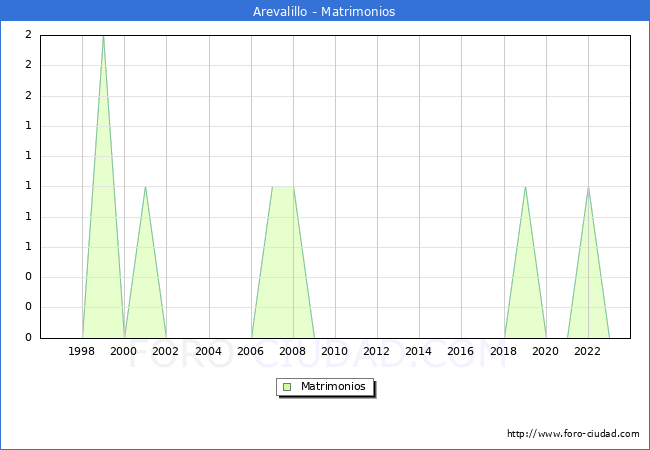Click the 2019 peak data point
This screenshot has height=450, width=650.
pyautogui.click(x=525, y=187)
